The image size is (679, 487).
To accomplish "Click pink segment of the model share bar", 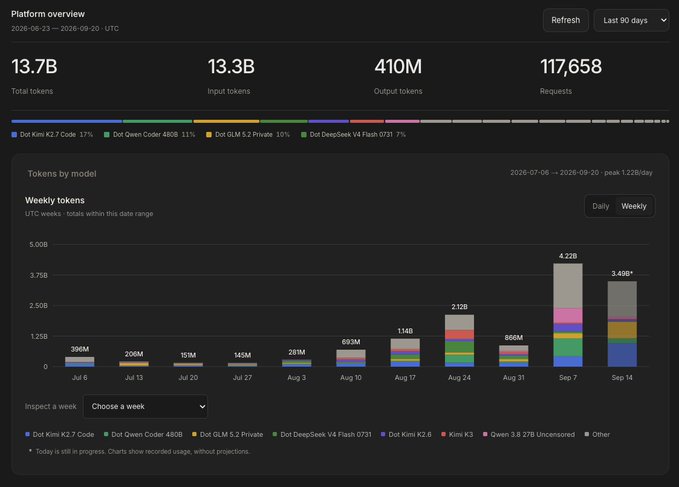I will [x=402, y=121].
